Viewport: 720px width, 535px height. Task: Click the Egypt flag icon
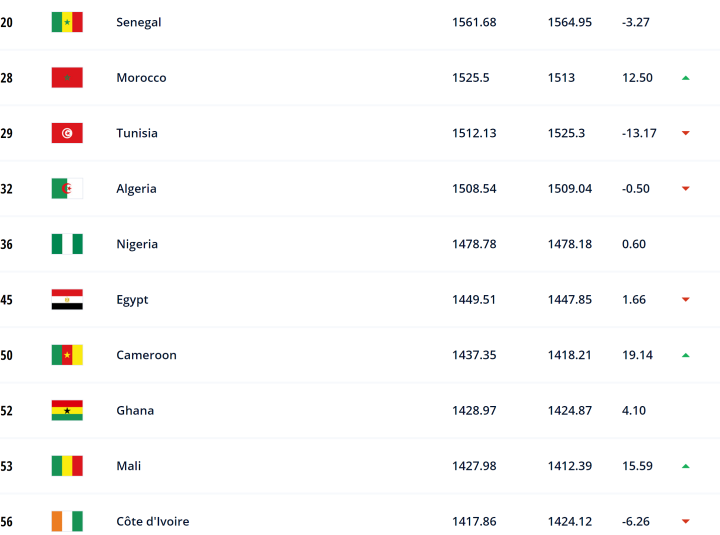[67, 300]
